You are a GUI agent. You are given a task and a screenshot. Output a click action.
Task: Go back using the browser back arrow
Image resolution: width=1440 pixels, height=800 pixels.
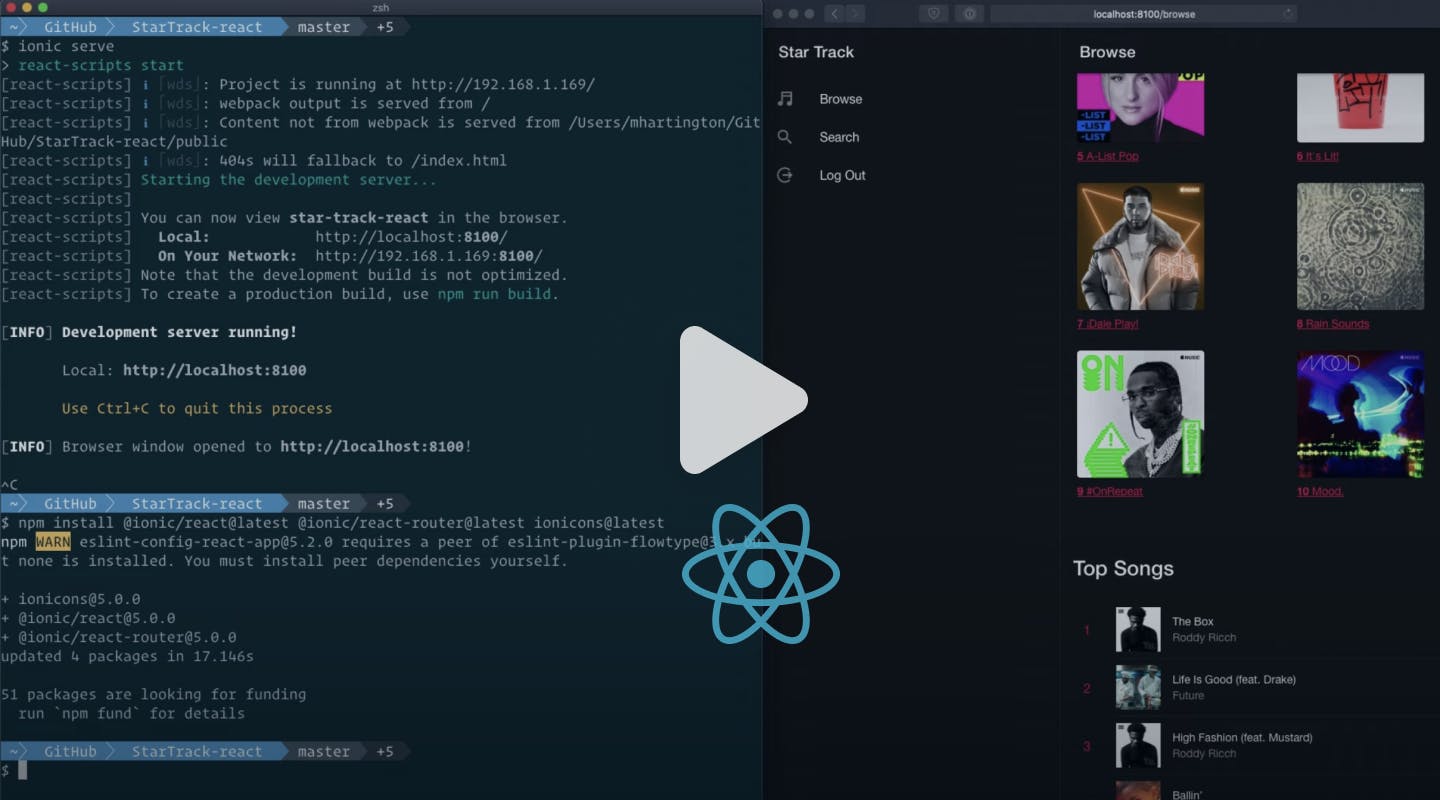(834, 14)
